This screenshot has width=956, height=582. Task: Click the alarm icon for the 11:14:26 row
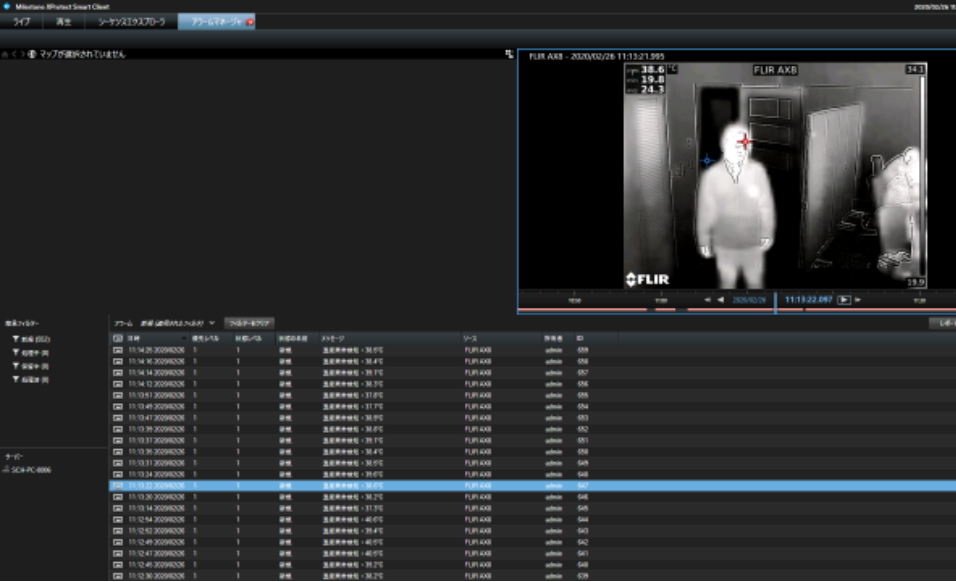tap(118, 350)
